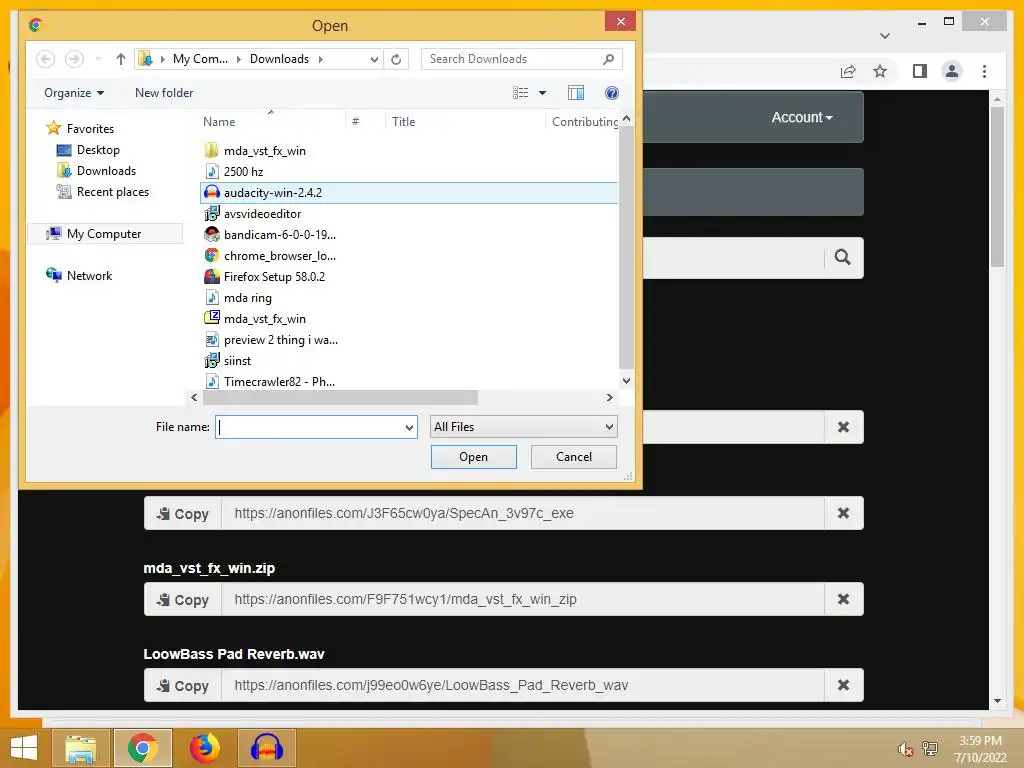
Task: Copy the SpecAn_3v97c_exe link
Action: coord(183,513)
